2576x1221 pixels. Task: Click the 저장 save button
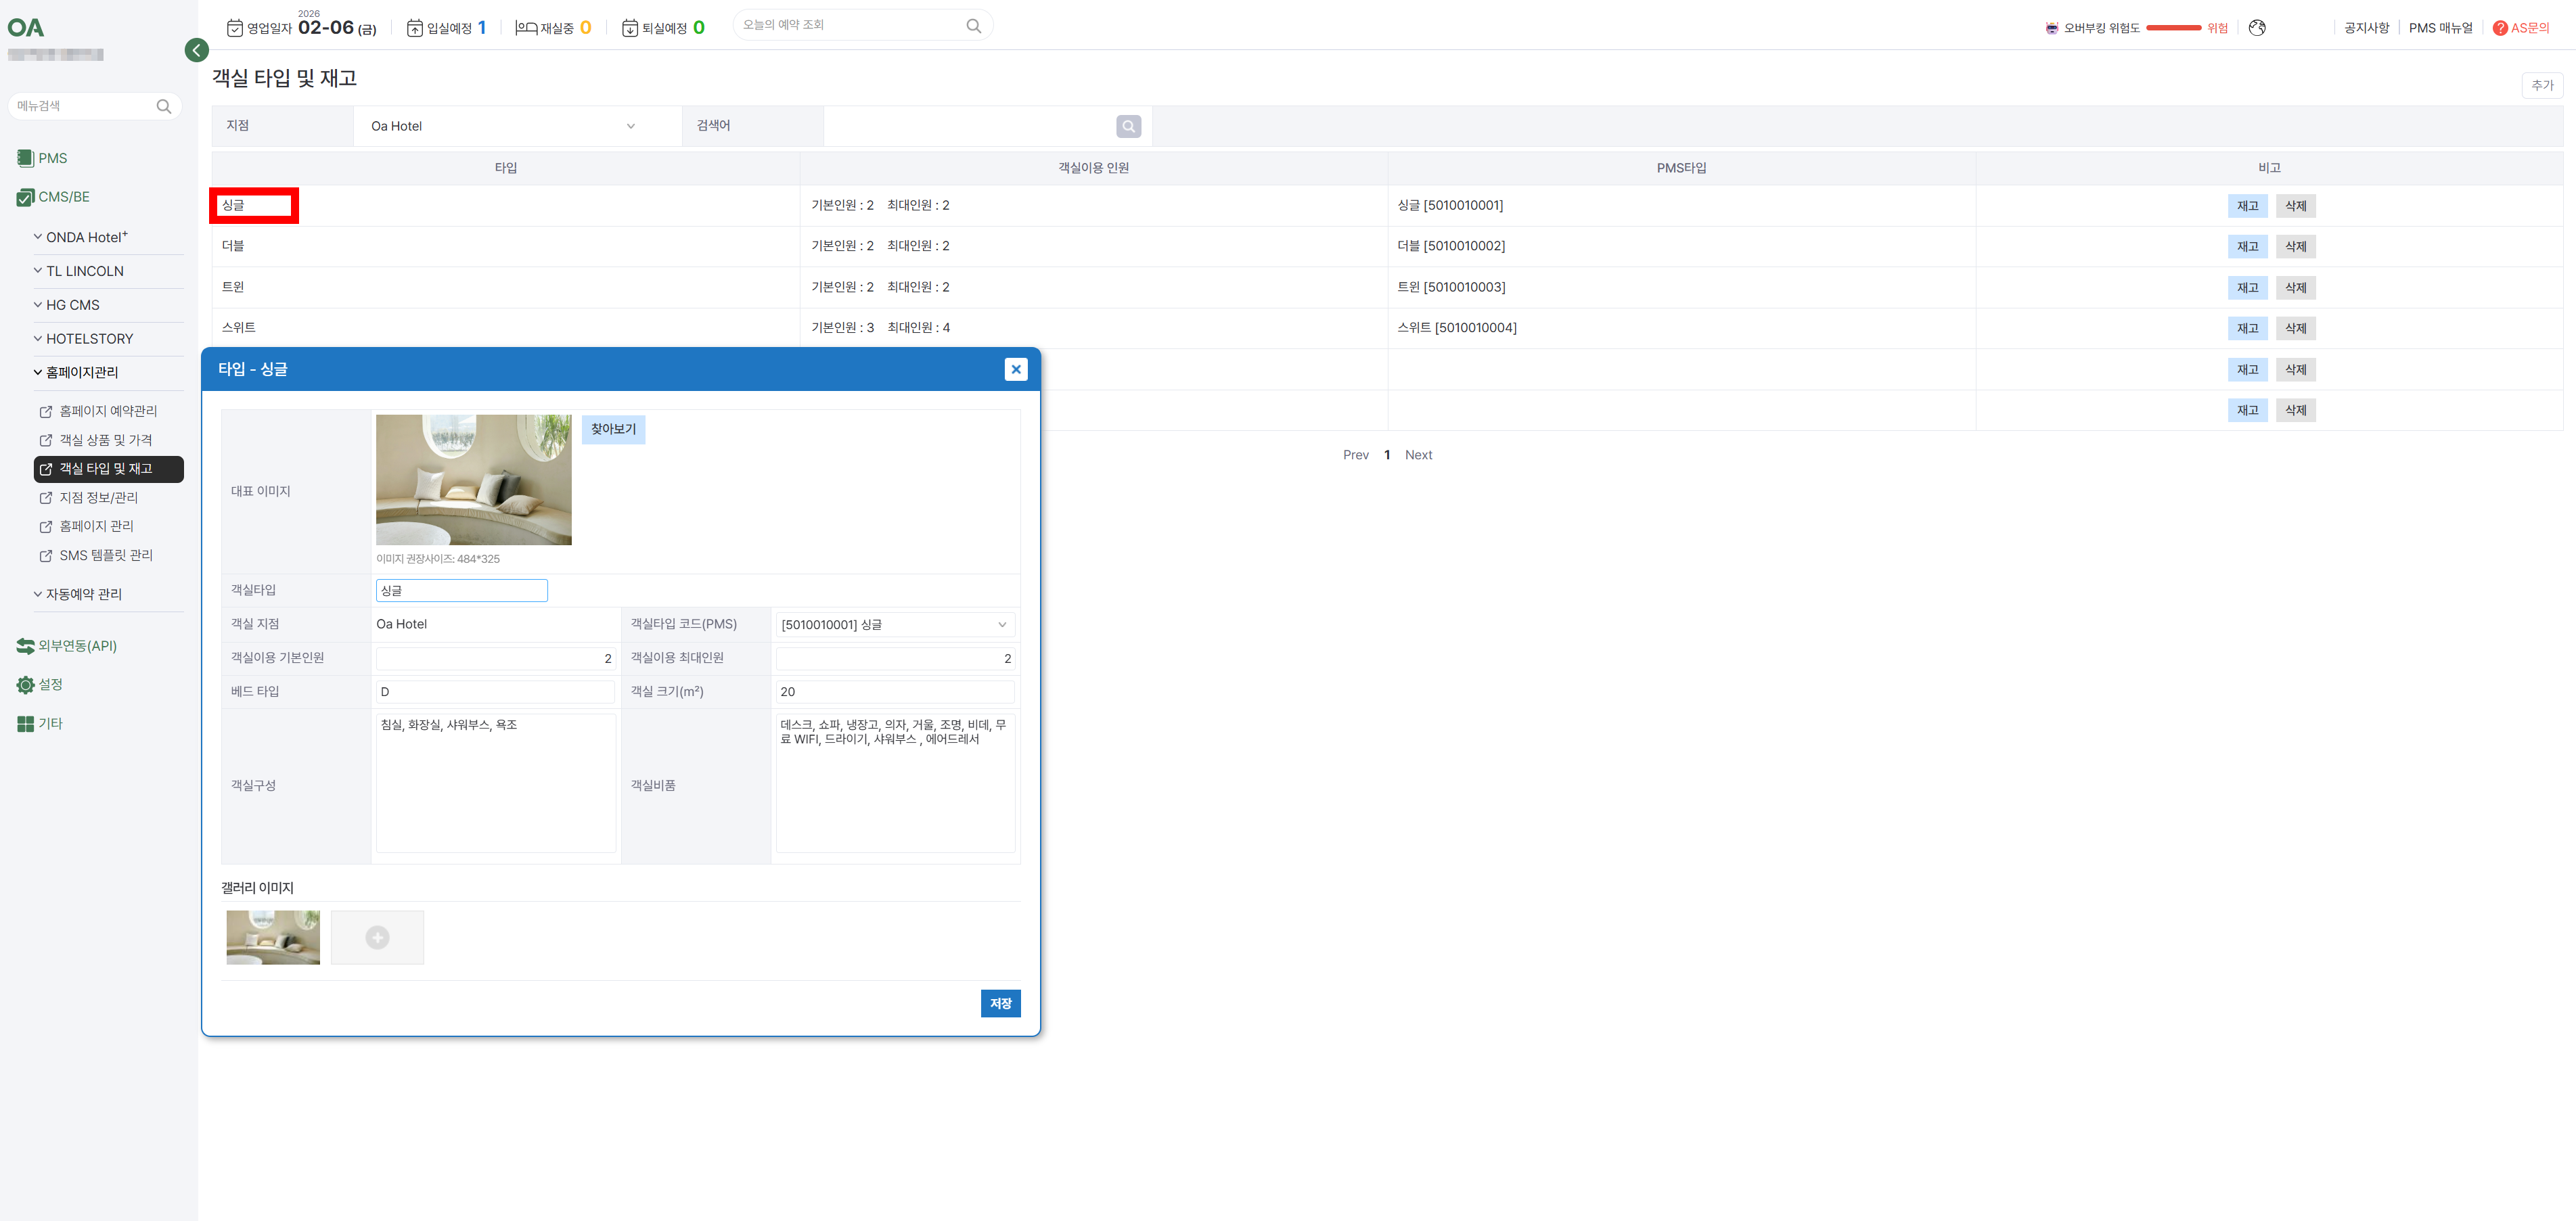[1000, 1003]
